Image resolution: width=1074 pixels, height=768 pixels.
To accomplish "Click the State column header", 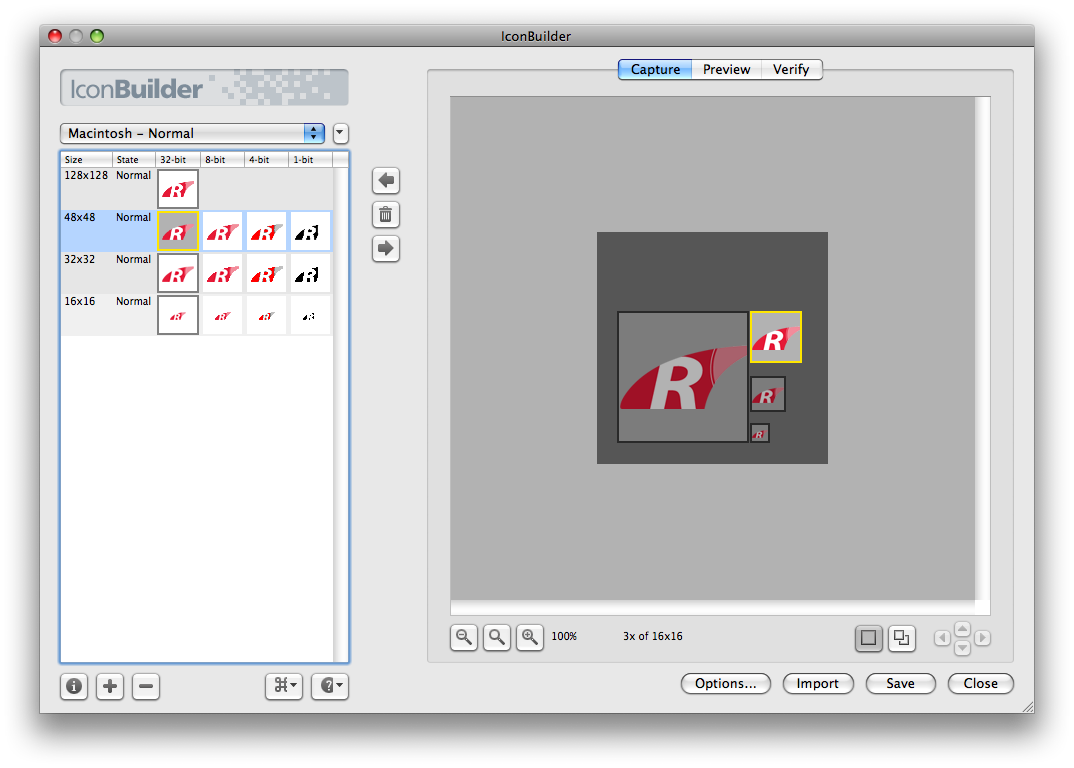I will [x=134, y=160].
